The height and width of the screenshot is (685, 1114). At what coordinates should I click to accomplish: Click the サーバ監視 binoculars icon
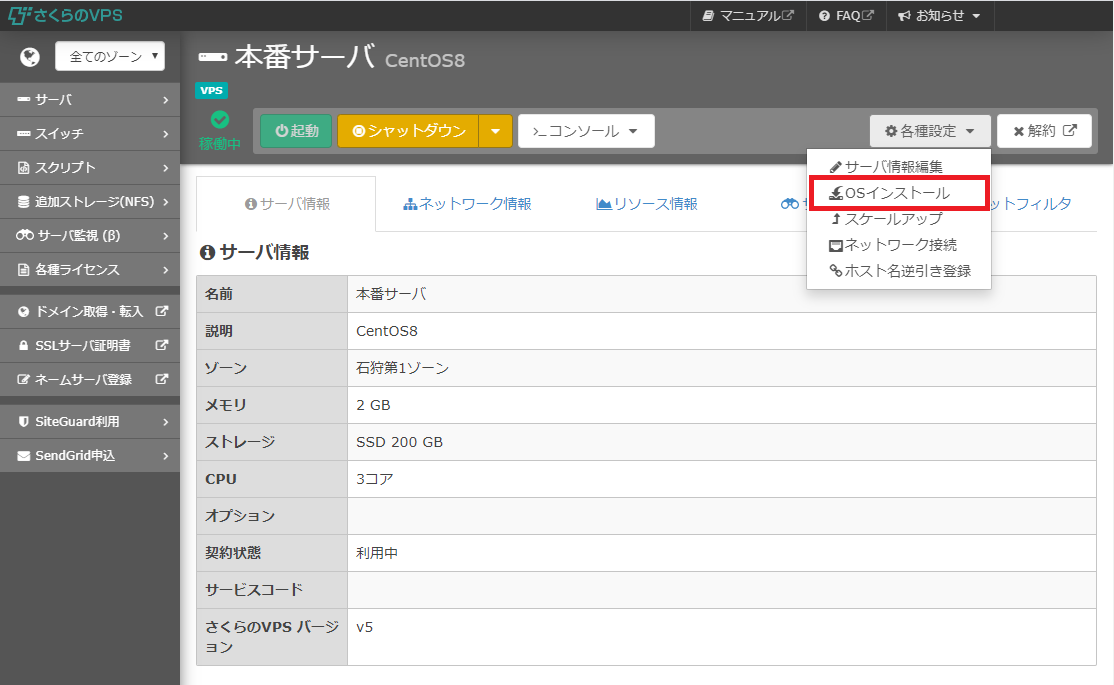pos(25,236)
